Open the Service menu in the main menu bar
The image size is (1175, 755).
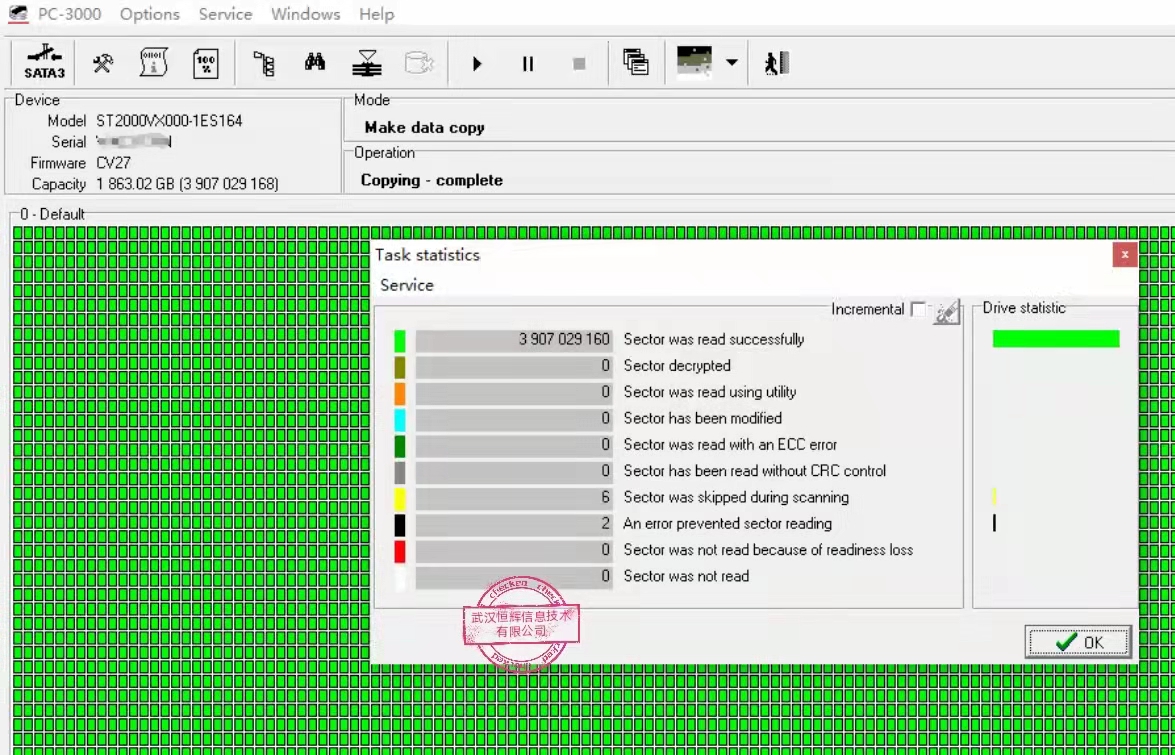pos(226,13)
